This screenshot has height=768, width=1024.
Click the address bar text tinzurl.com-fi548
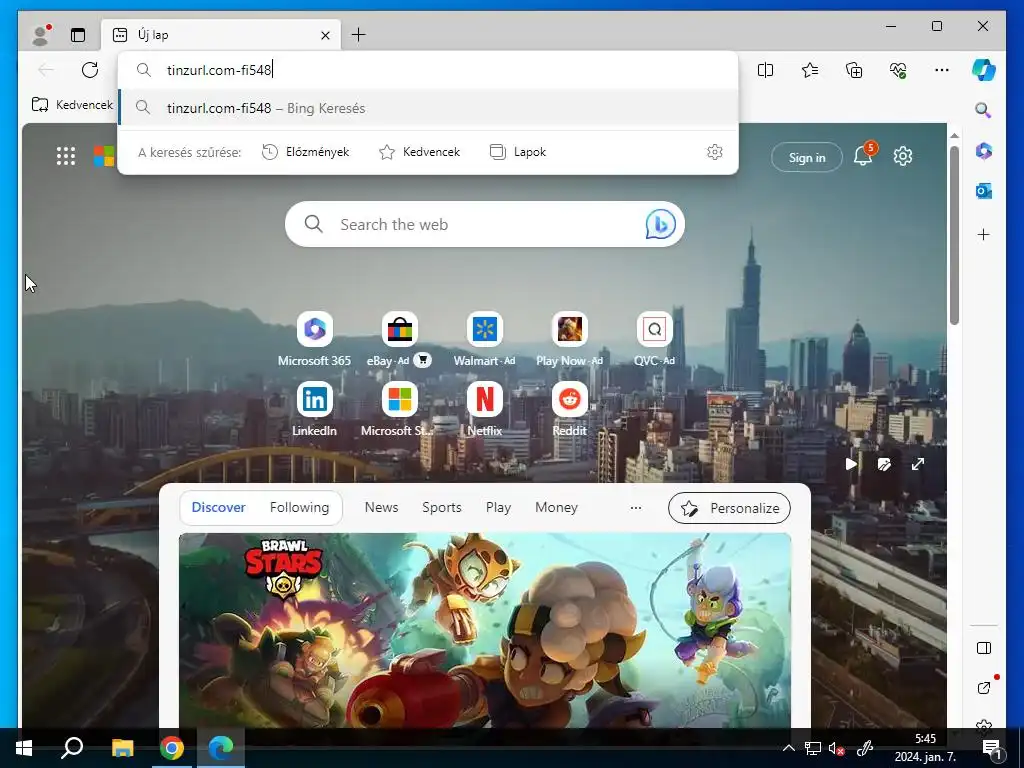(x=219, y=70)
